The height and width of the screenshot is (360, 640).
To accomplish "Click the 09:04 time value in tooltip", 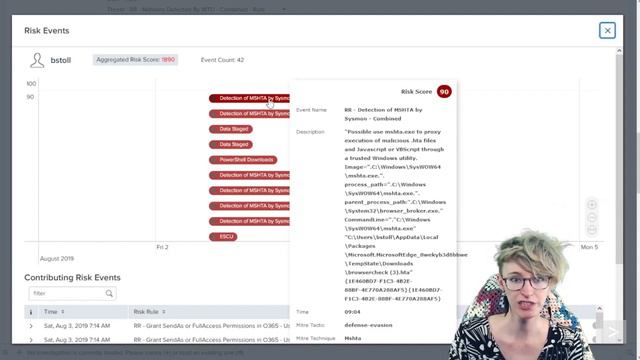I will pos(352,312).
